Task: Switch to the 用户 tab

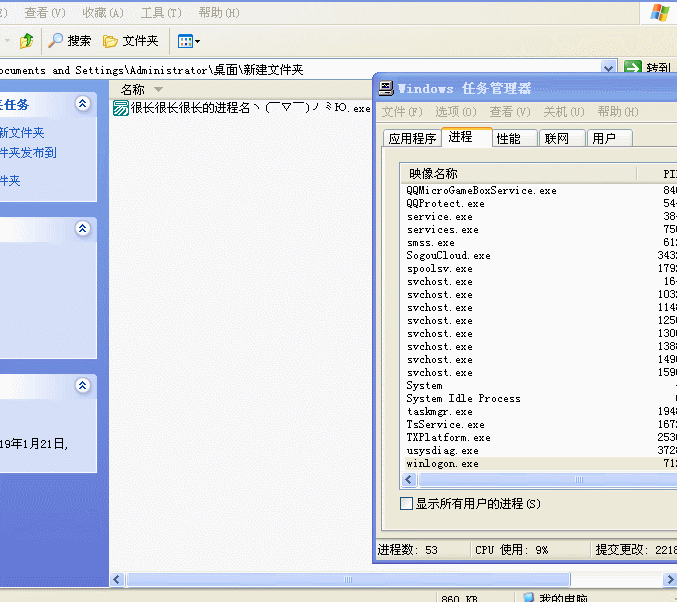Action: [610, 139]
